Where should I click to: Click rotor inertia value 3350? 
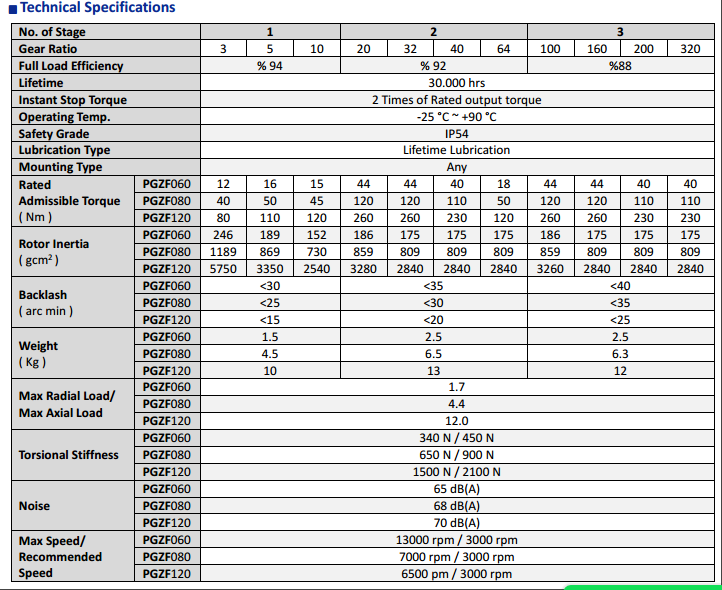270,269
